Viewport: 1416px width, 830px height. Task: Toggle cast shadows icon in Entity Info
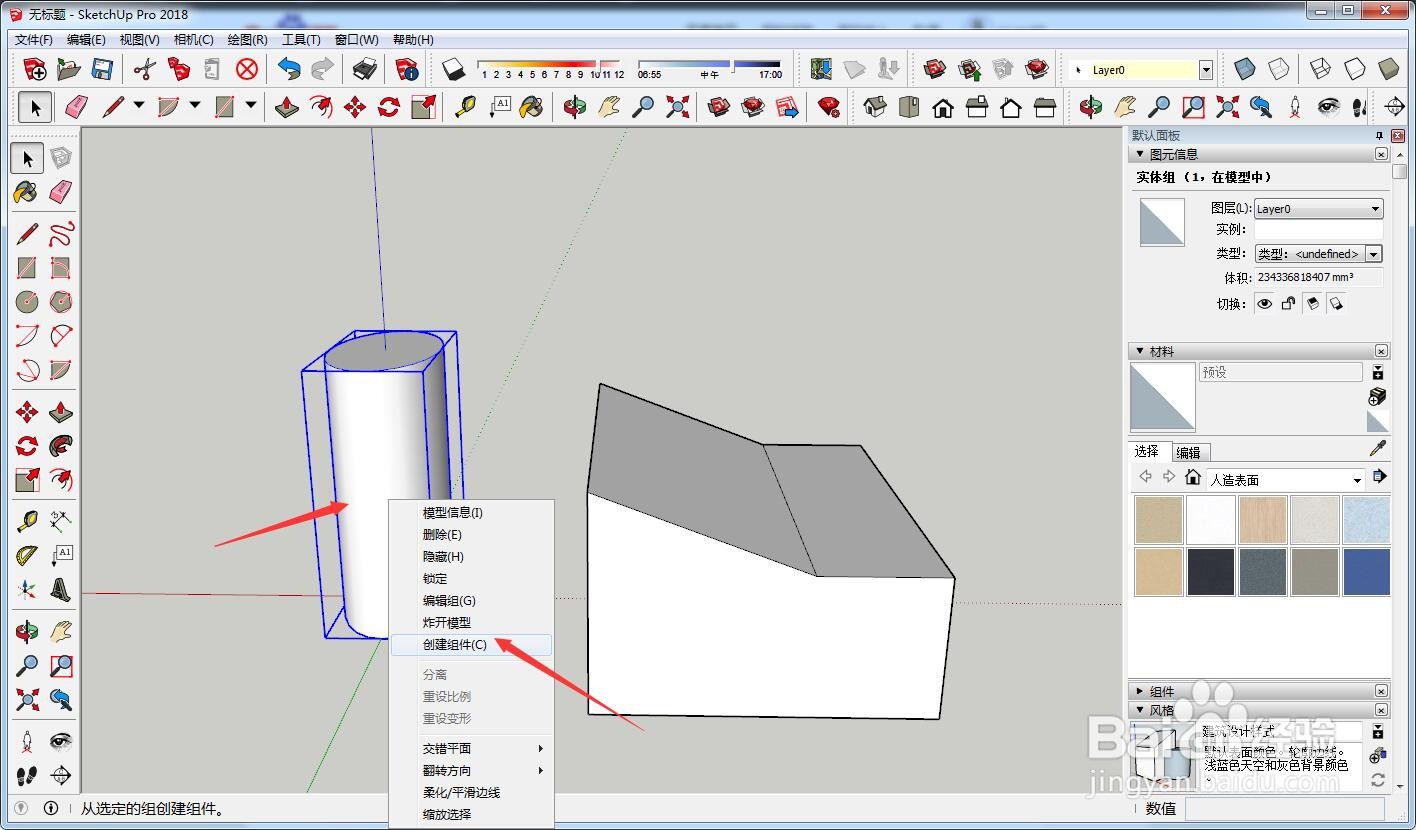click(x=1336, y=303)
